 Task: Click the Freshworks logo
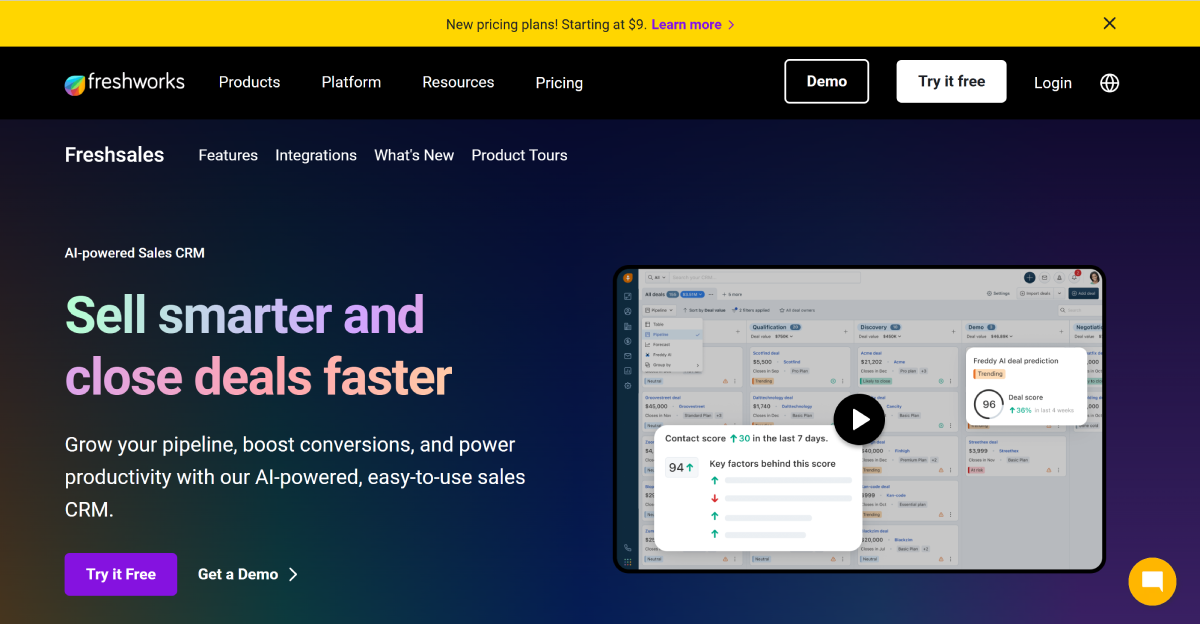click(x=124, y=83)
